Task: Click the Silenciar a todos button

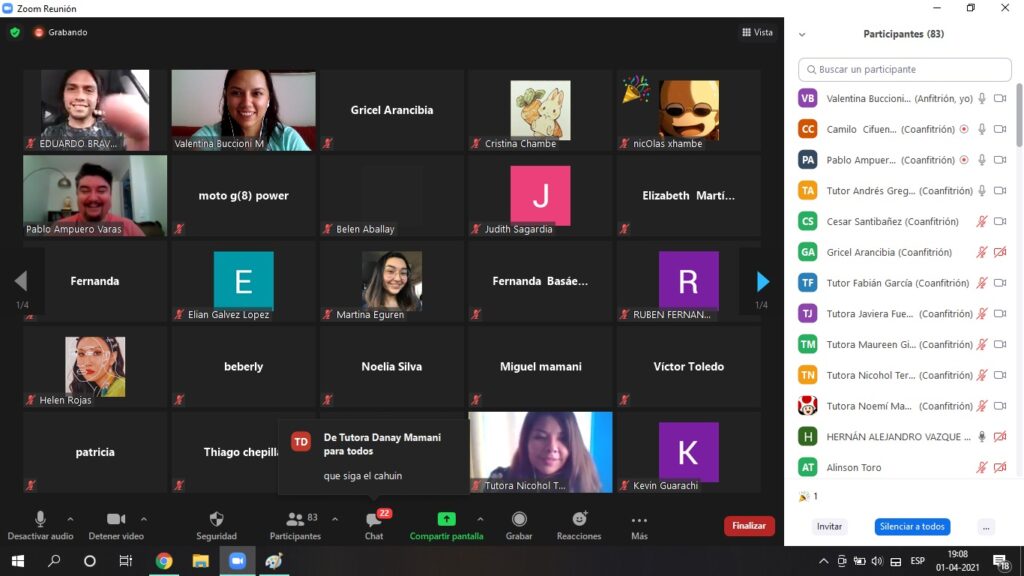Action: 911,527
